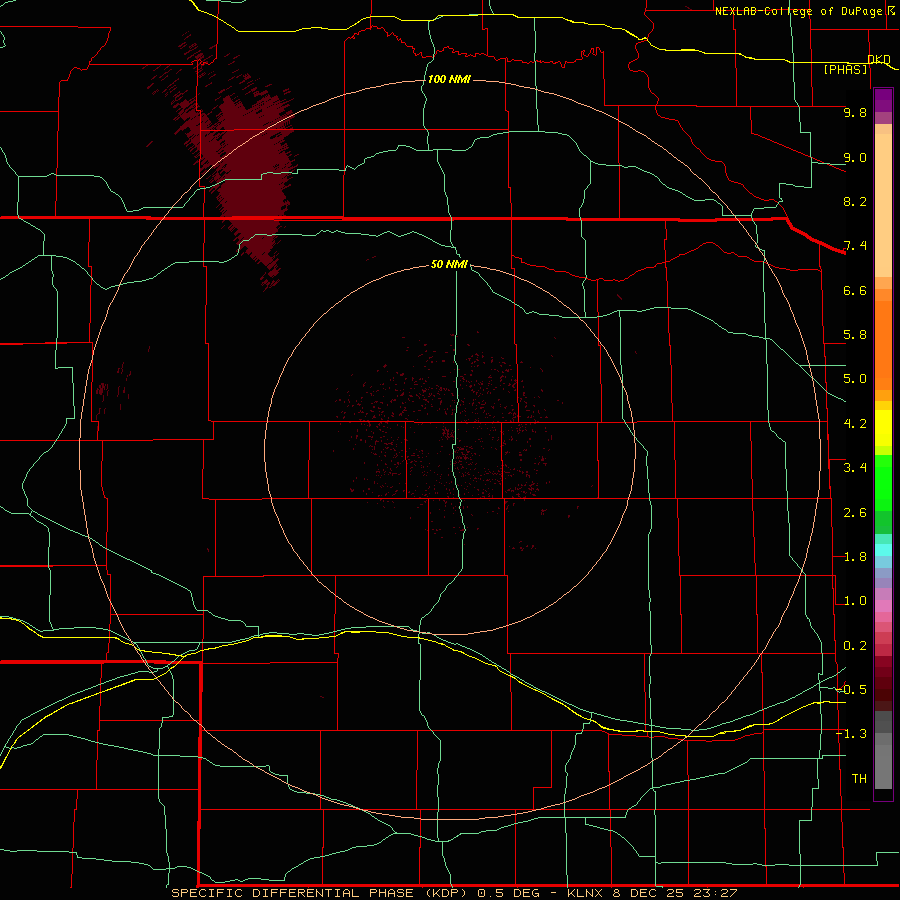
Task: Click the -1.3 scale value
Action: point(852,734)
